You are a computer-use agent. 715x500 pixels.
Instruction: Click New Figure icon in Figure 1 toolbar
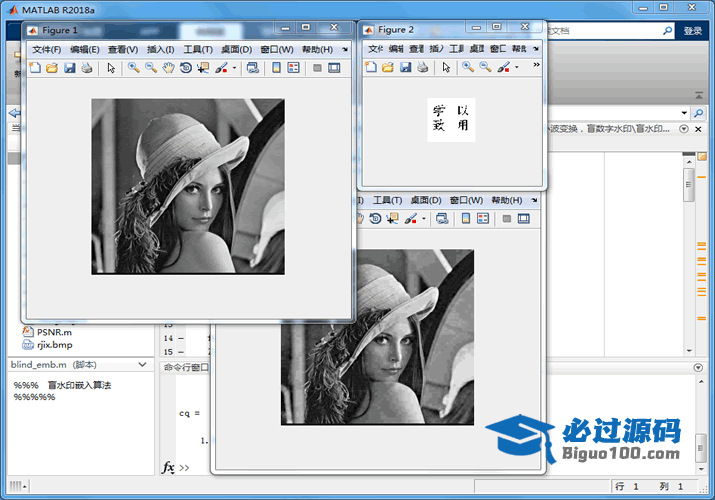[35, 68]
